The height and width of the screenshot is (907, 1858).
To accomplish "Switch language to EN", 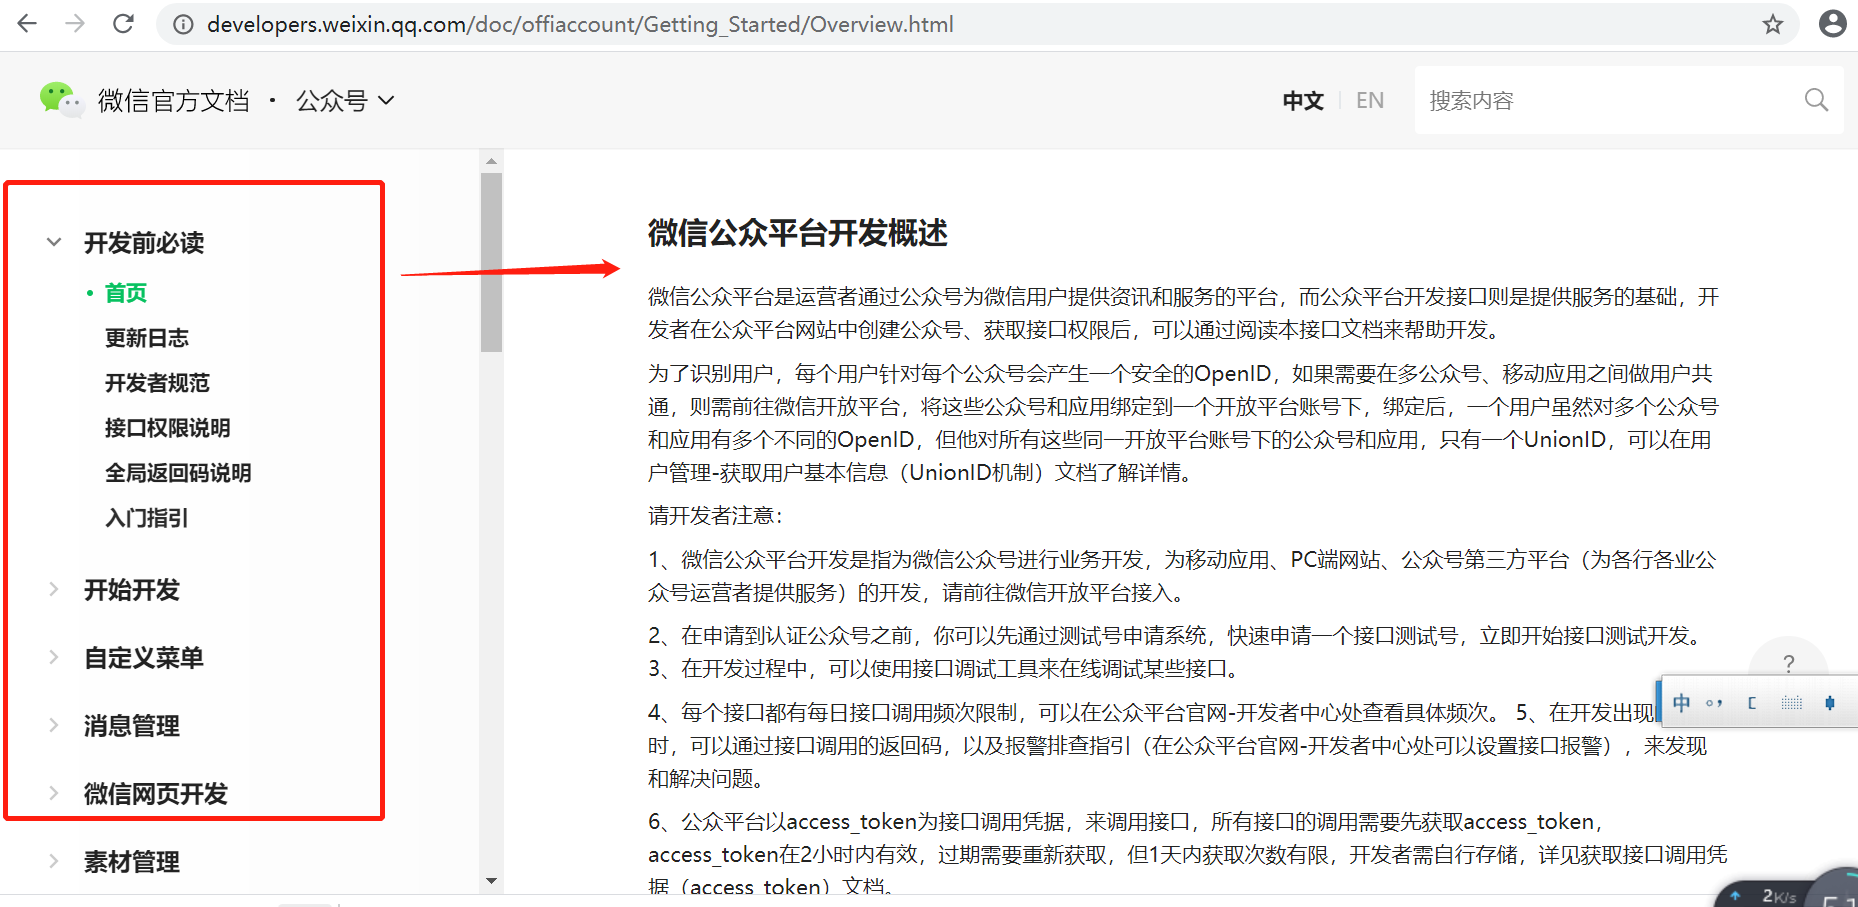I will 1370,100.
